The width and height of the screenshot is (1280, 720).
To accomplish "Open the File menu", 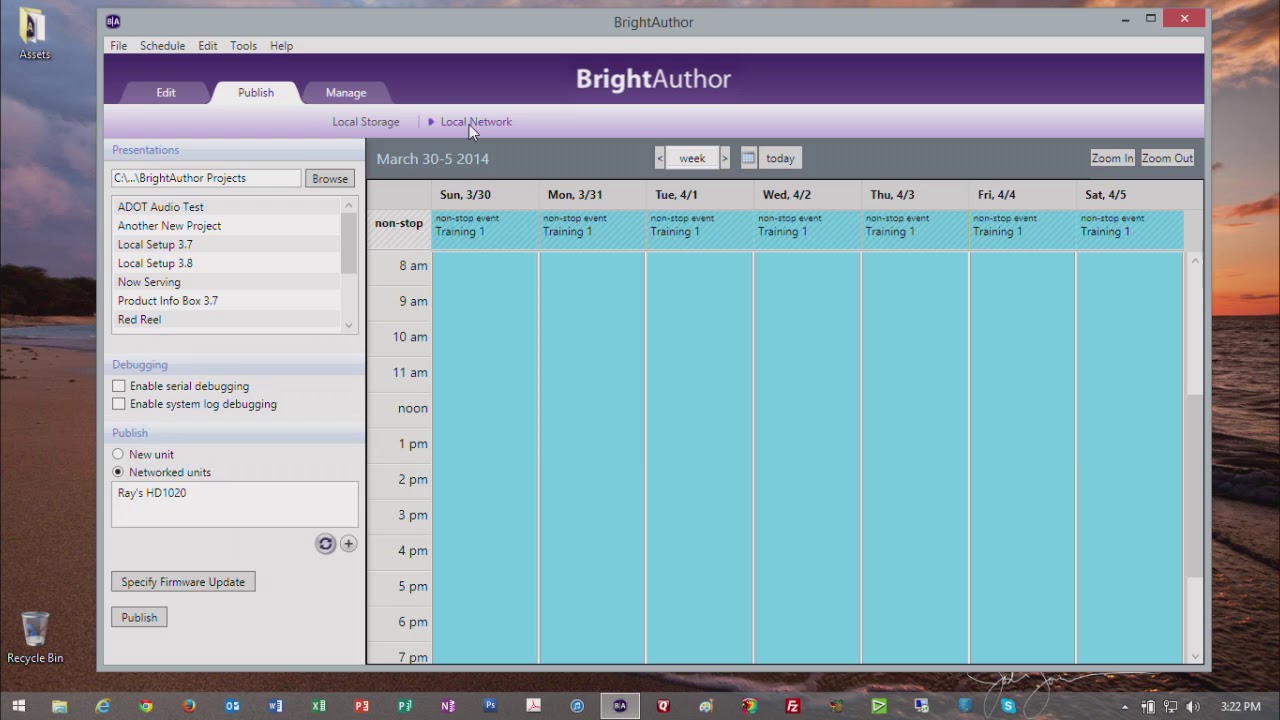I will coord(118,46).
